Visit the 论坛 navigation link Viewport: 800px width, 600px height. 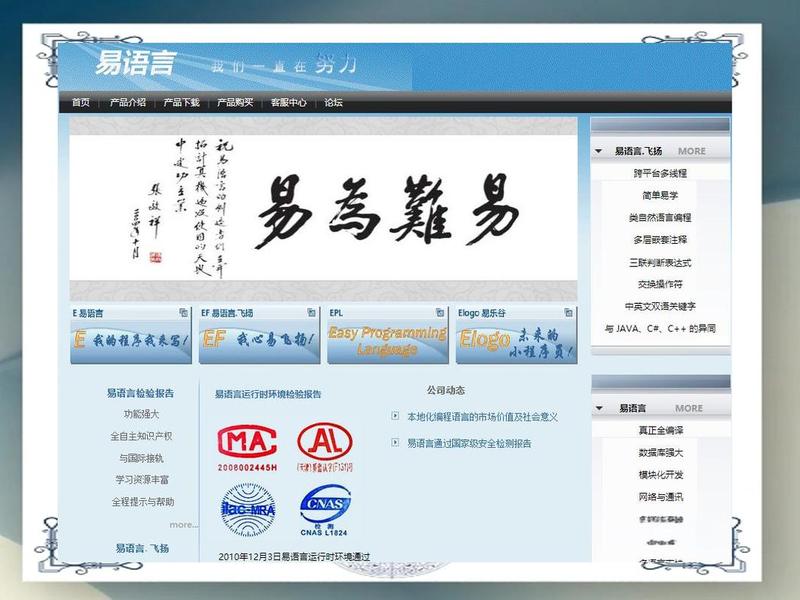[333, 103]
